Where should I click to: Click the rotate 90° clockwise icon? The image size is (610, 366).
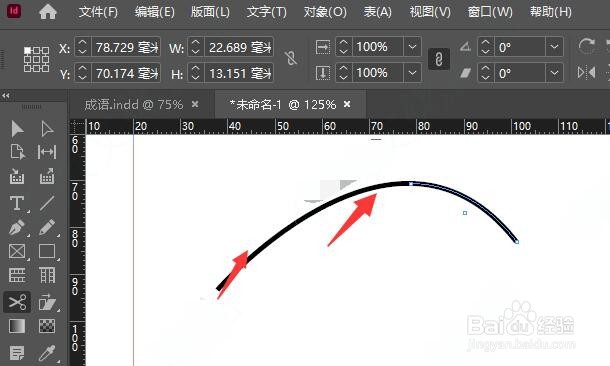586,46
